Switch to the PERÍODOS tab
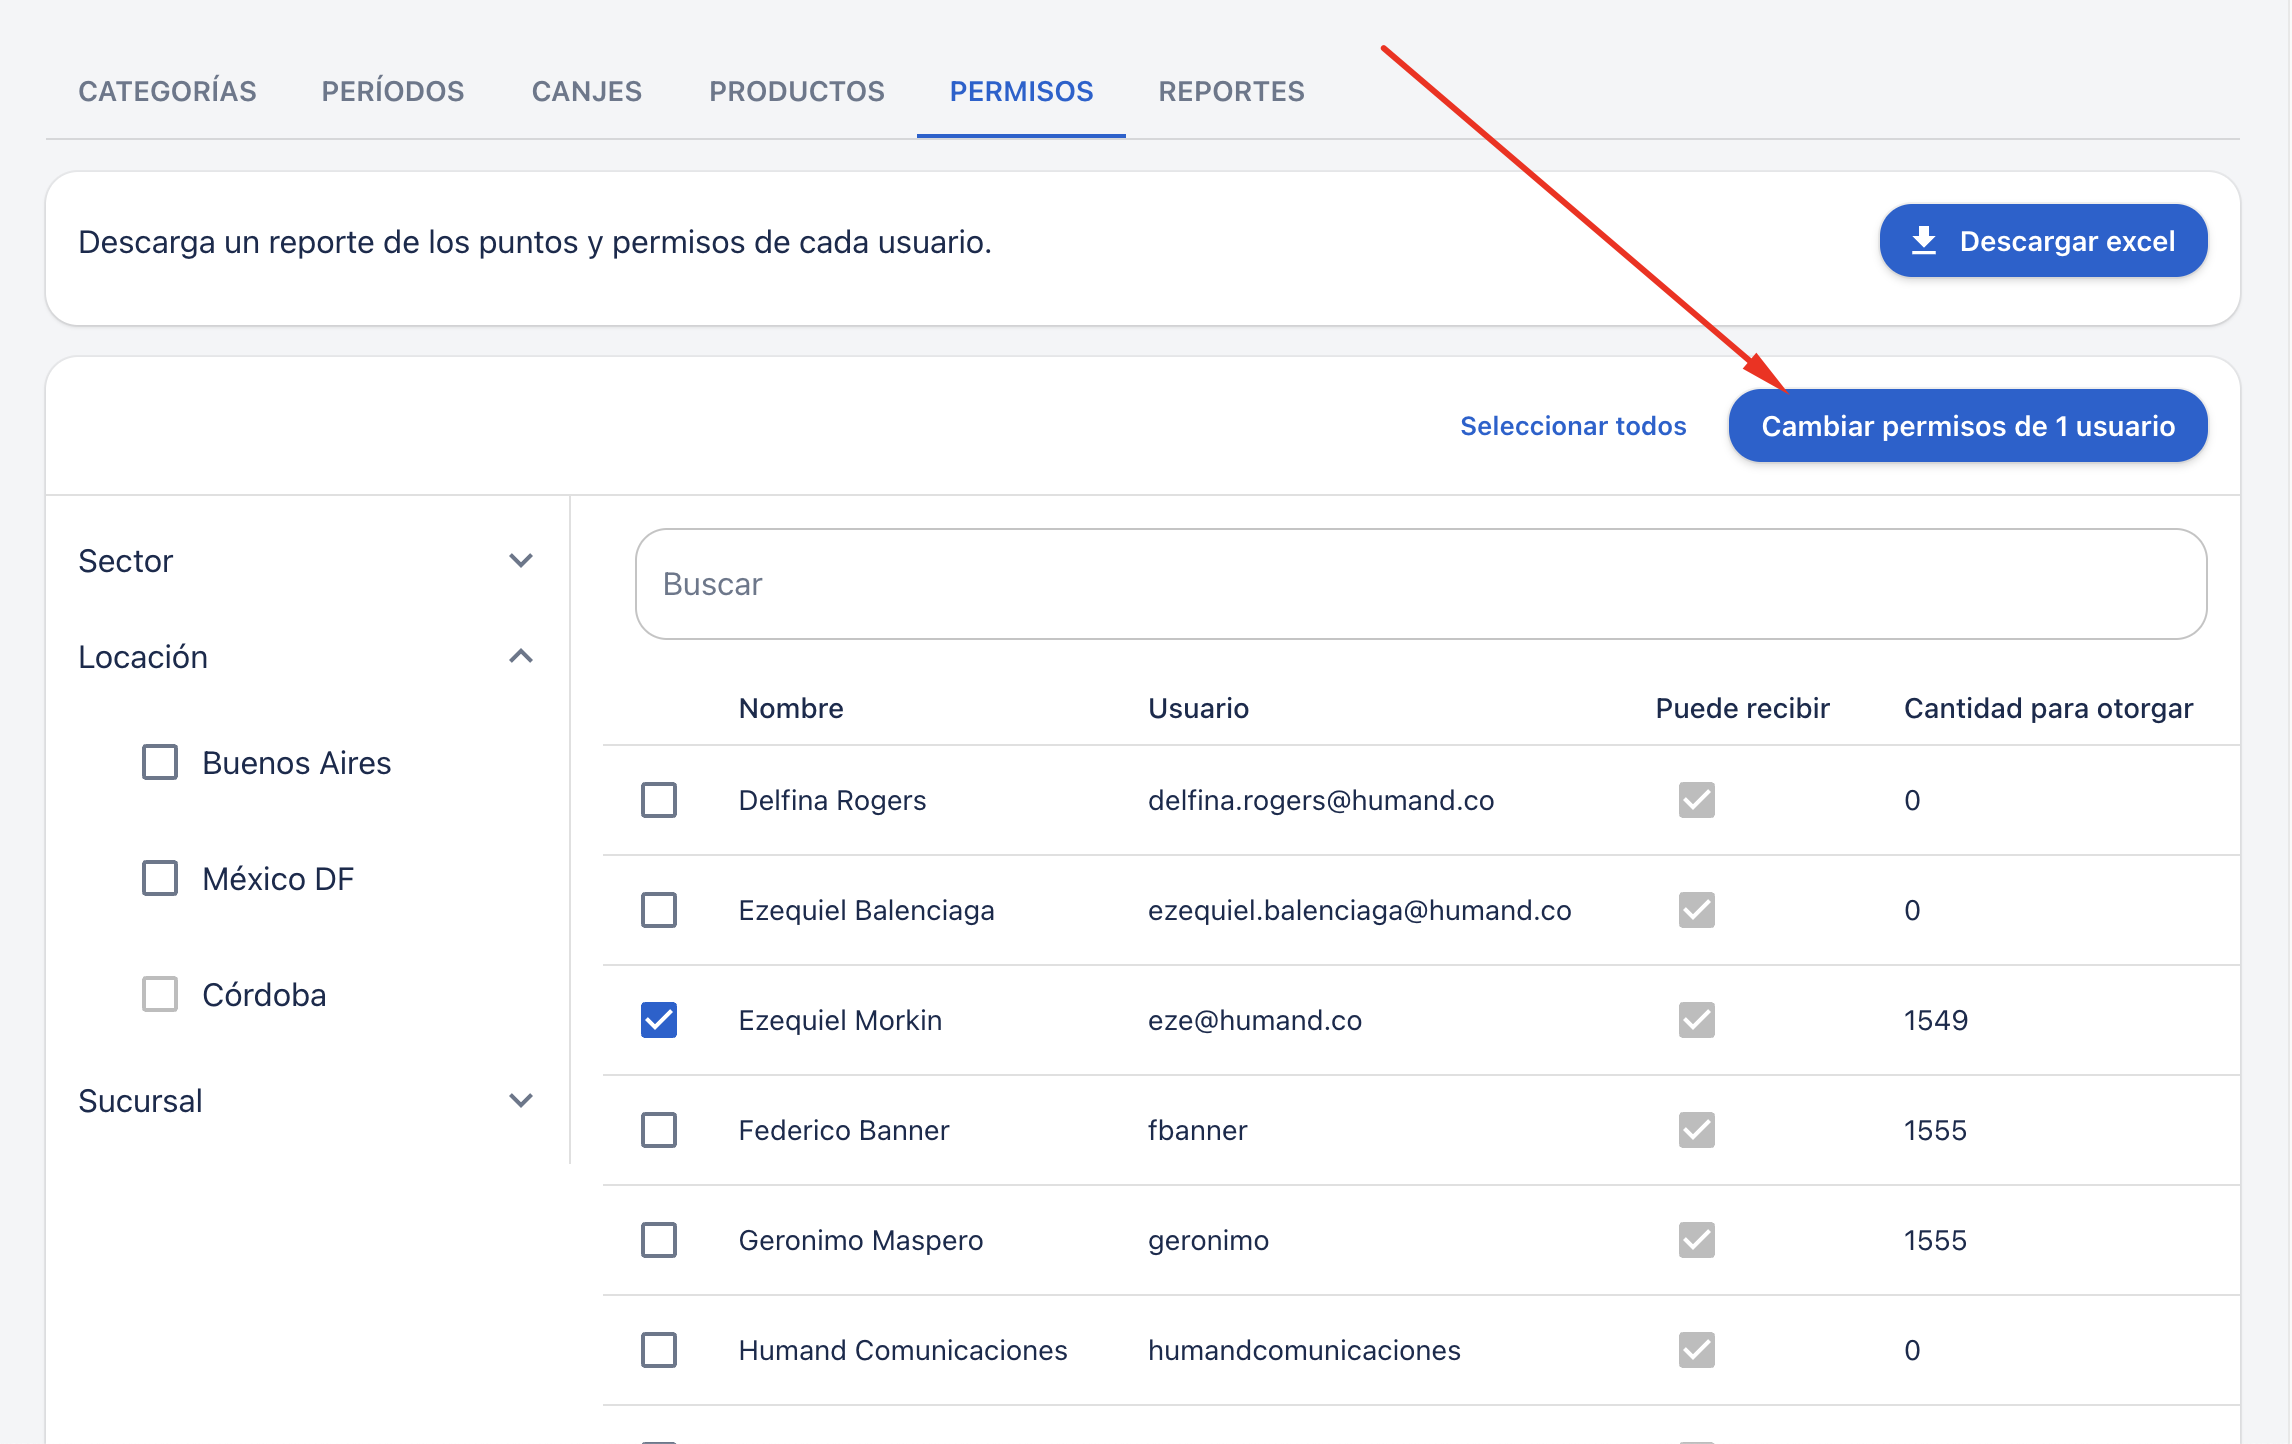 392,91
